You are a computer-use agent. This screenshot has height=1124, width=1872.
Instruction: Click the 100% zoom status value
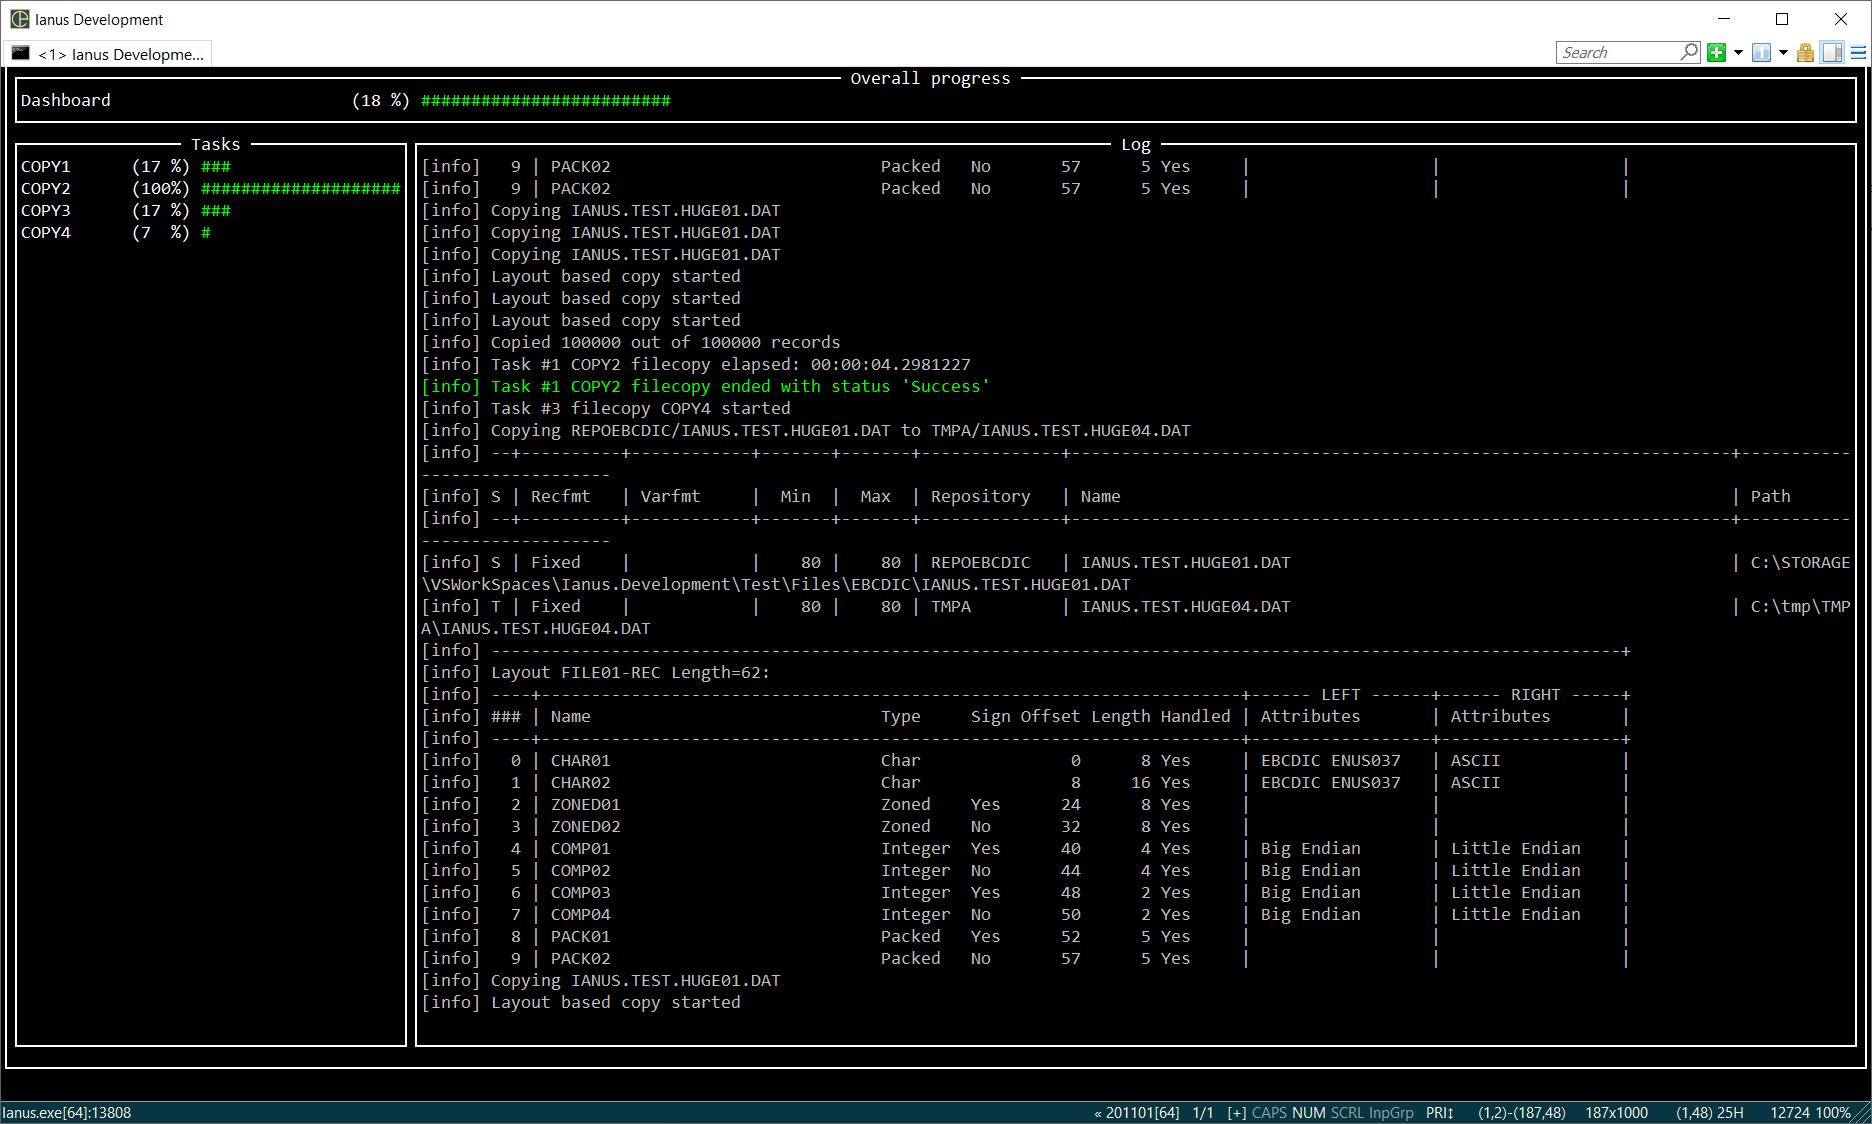tap(1833, 1113)
